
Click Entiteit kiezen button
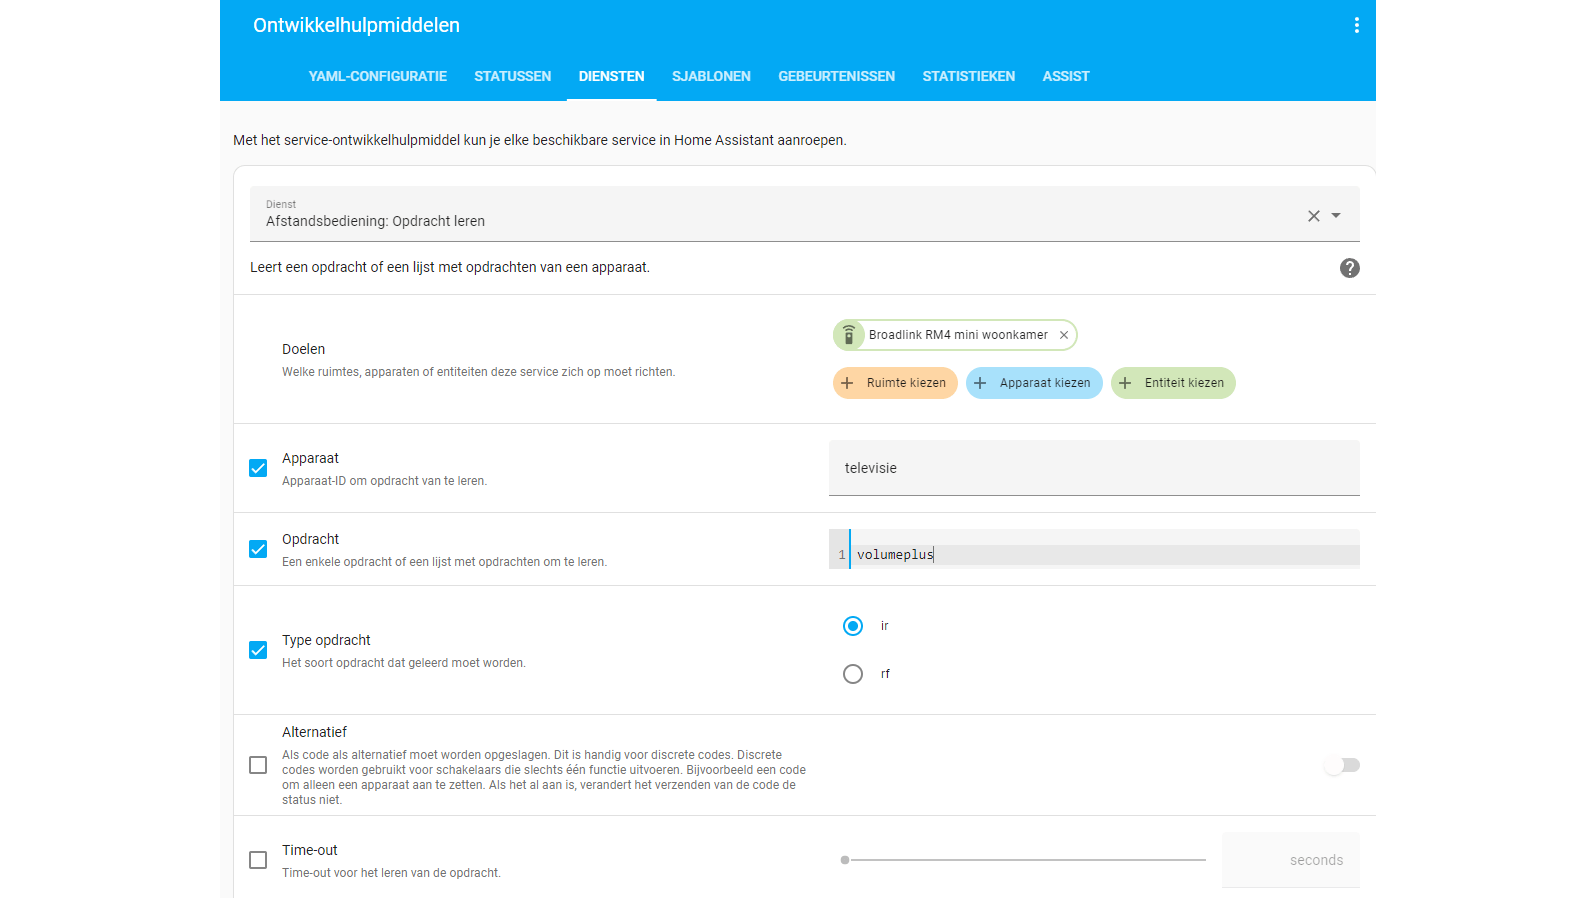tap(1173, 383)
